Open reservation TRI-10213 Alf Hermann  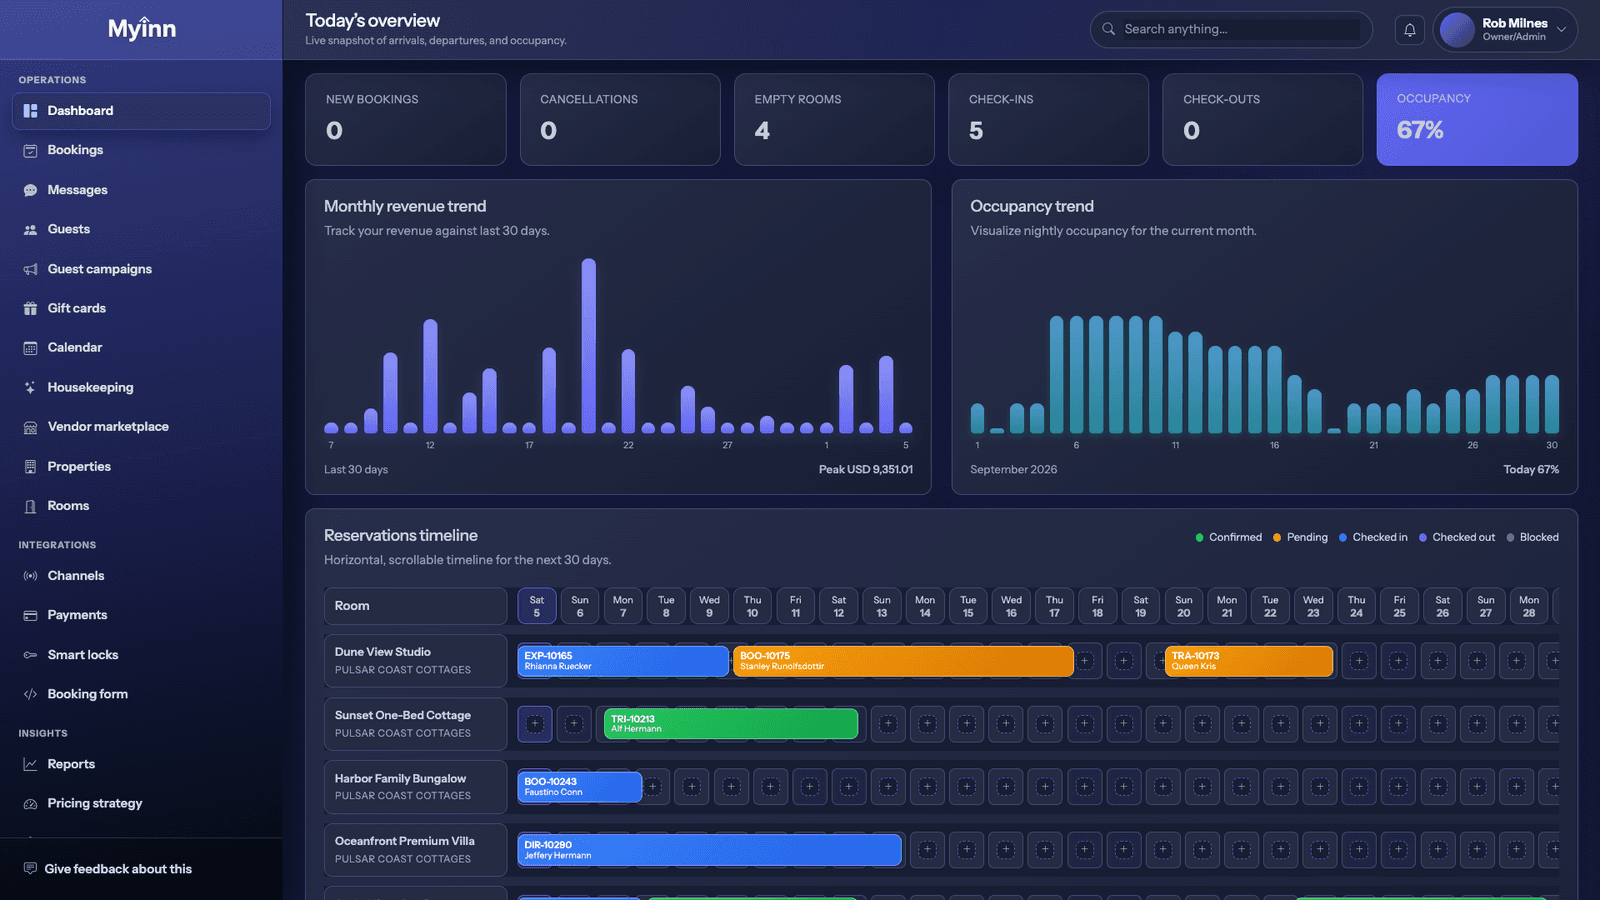click(731, 724)
